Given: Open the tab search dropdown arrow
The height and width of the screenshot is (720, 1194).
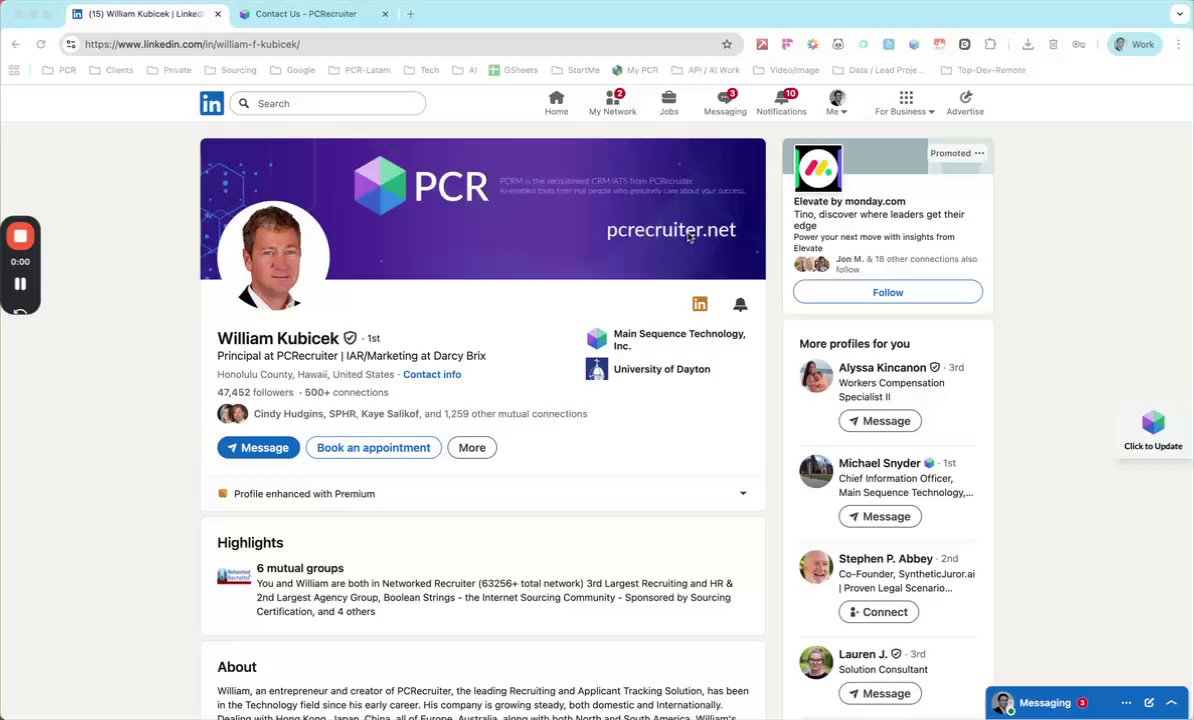Looking at the screenshot, I should pos(1180,14).
